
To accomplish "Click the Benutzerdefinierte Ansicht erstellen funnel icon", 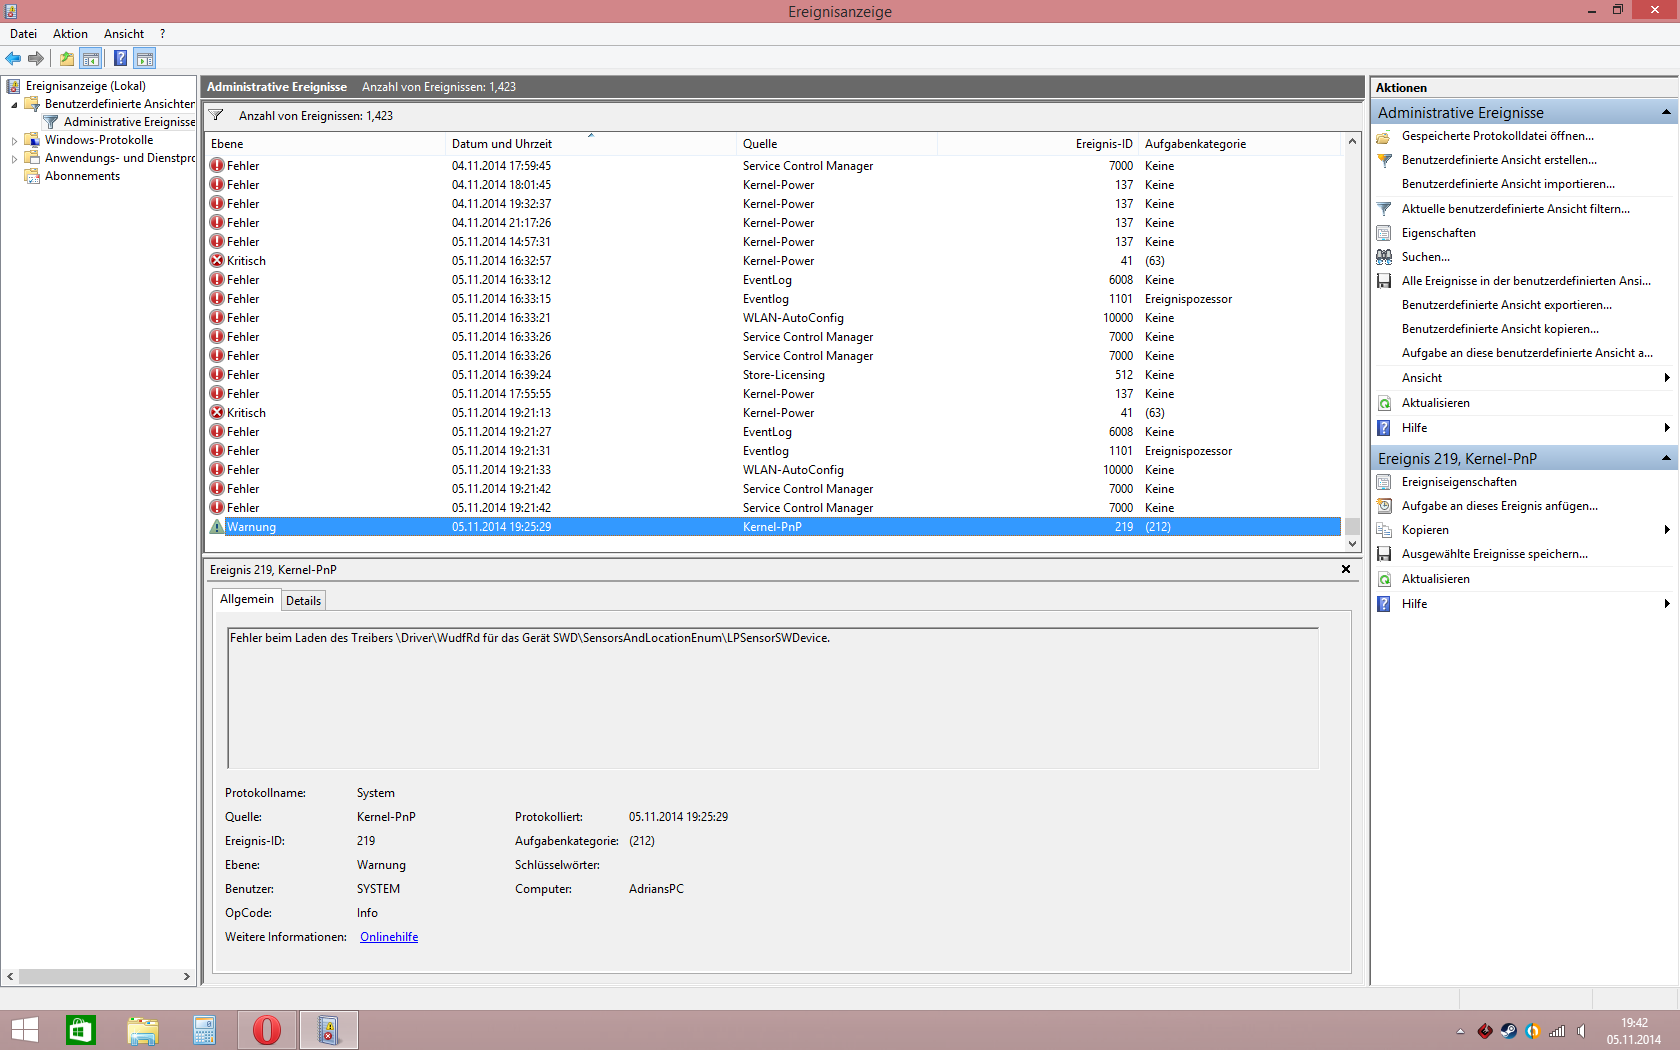I will click(x=1384, y=160).
